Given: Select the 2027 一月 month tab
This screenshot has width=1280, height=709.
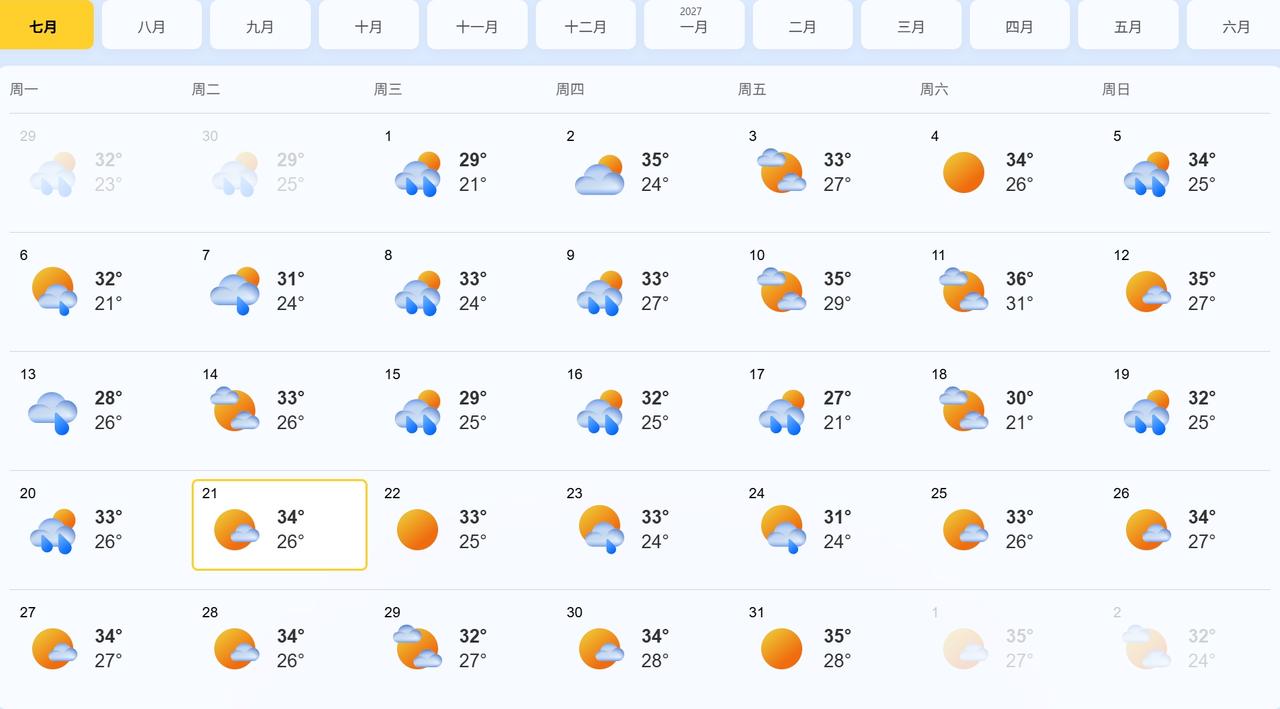Looking at the screenshot, I should click(693, 25).
